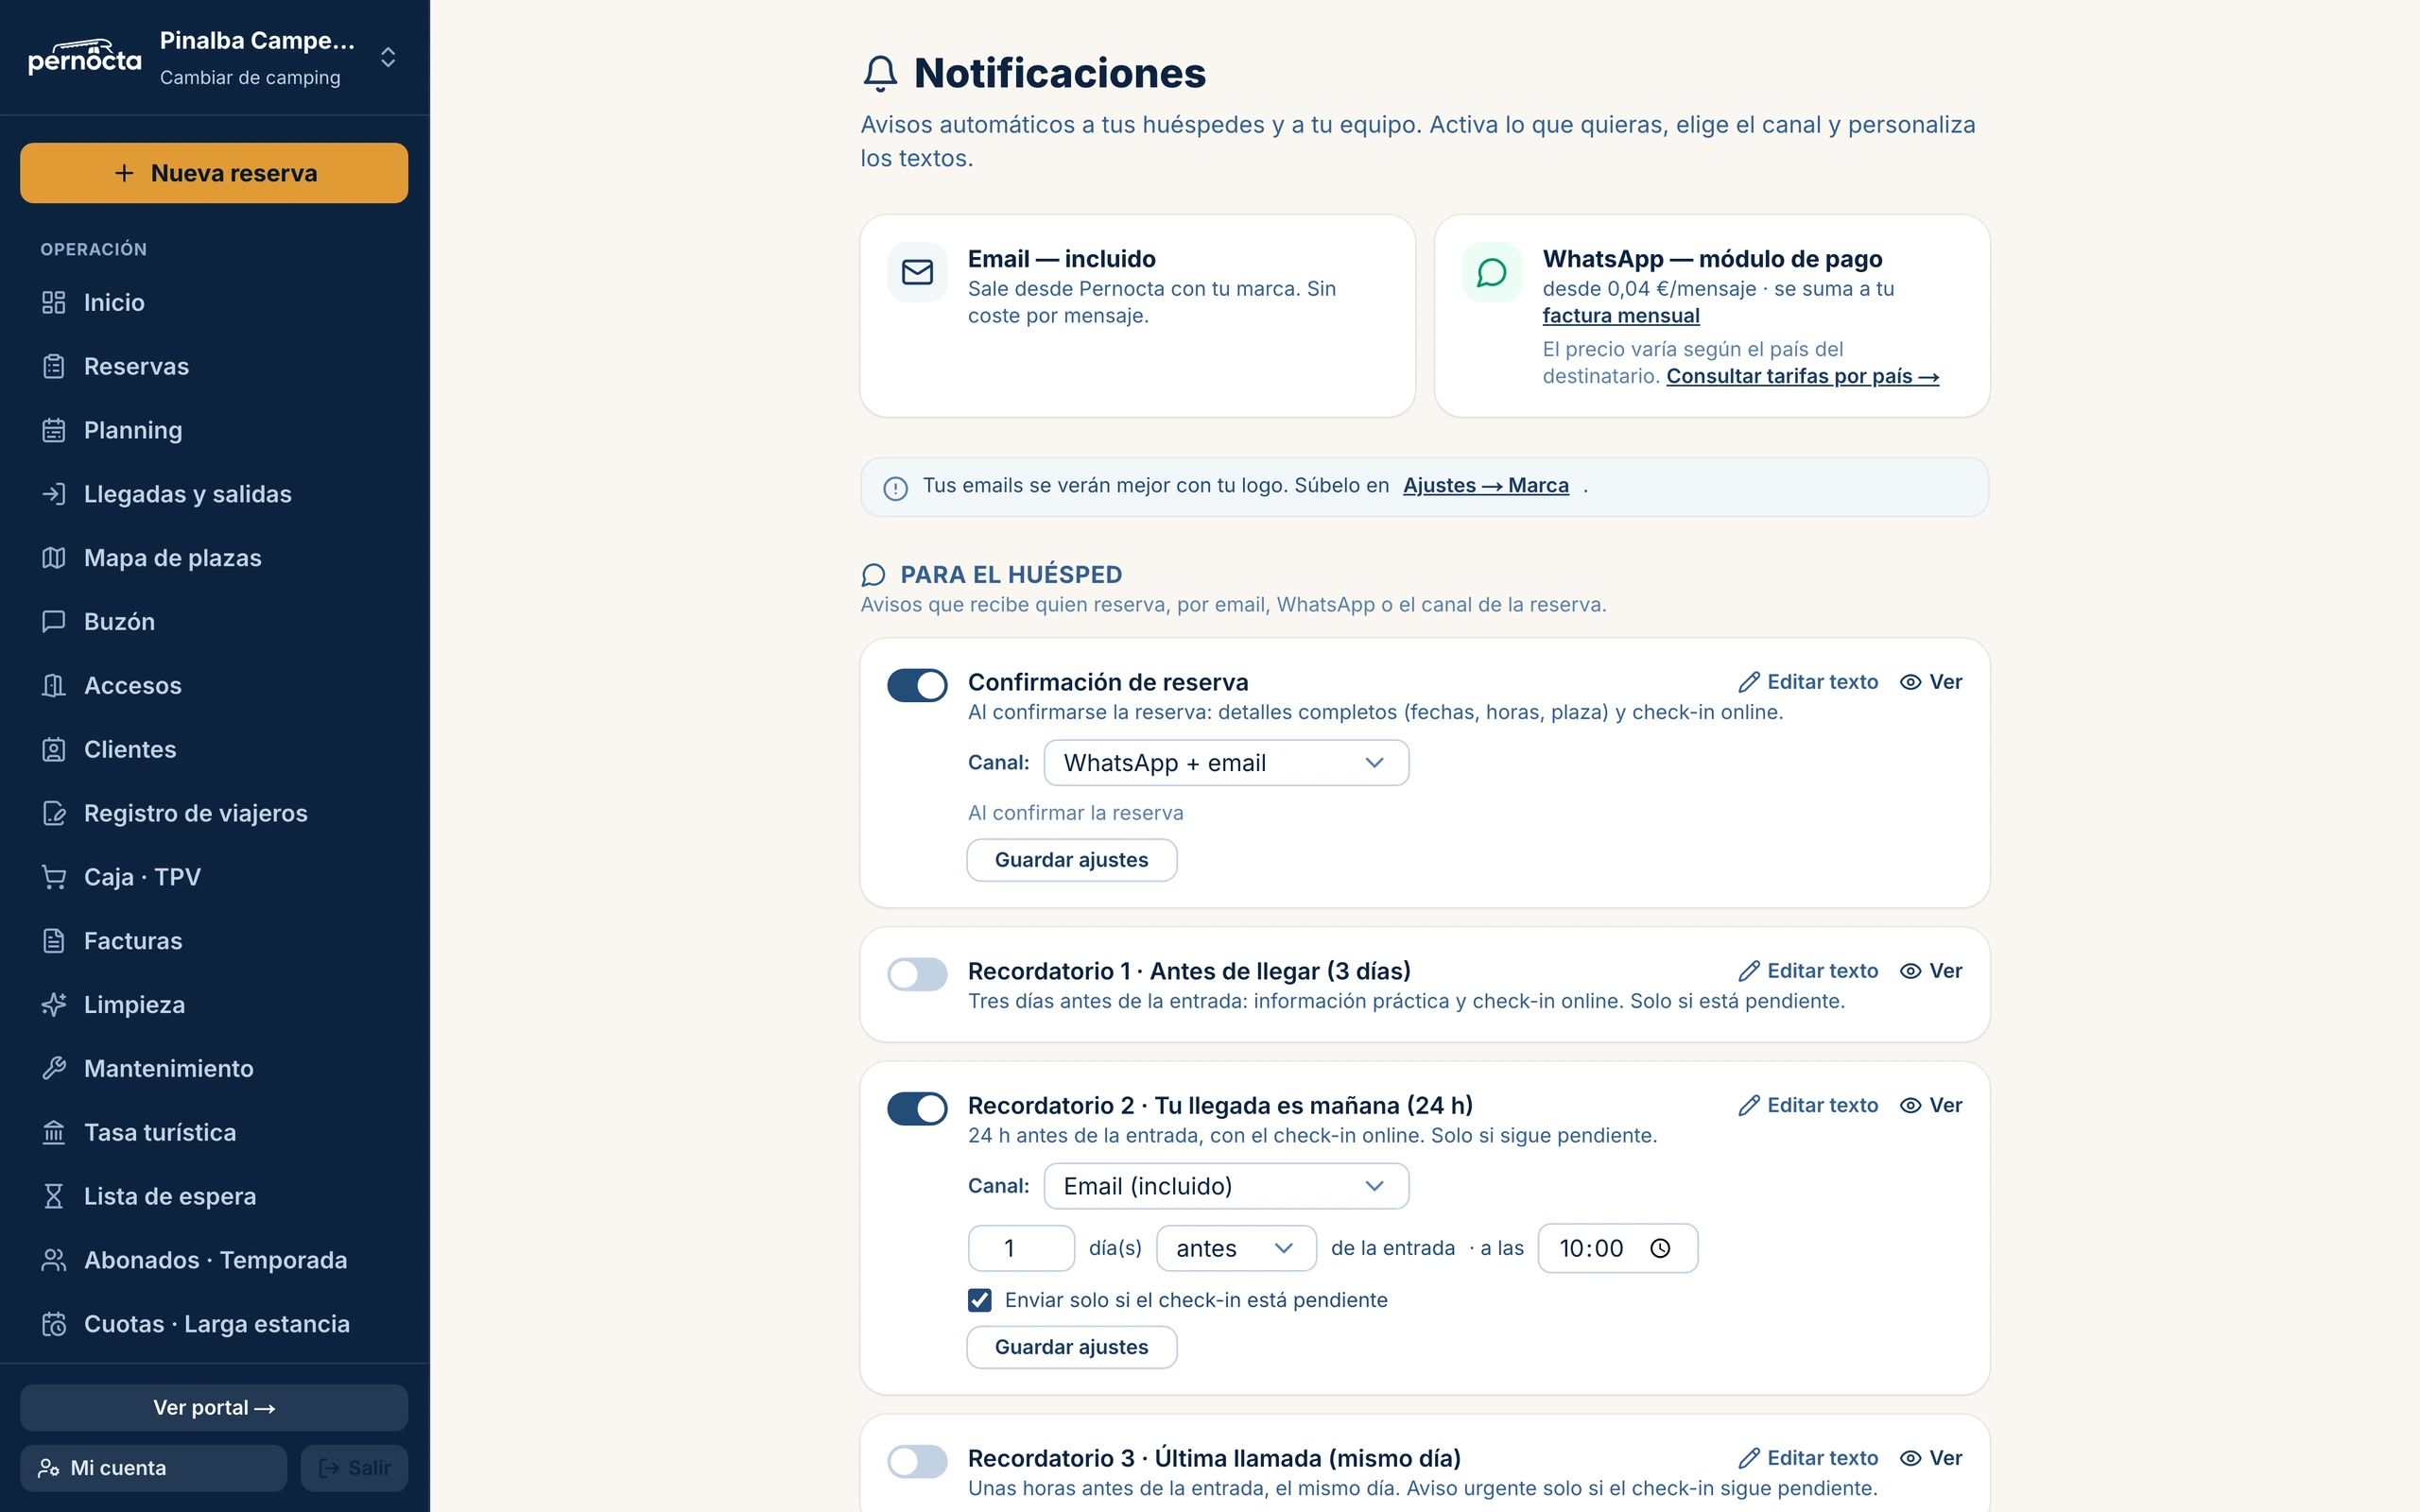2420x1512 pixels.
Task: Click the Limpieza sparkle icon
Action: [x=54, y=1005]
